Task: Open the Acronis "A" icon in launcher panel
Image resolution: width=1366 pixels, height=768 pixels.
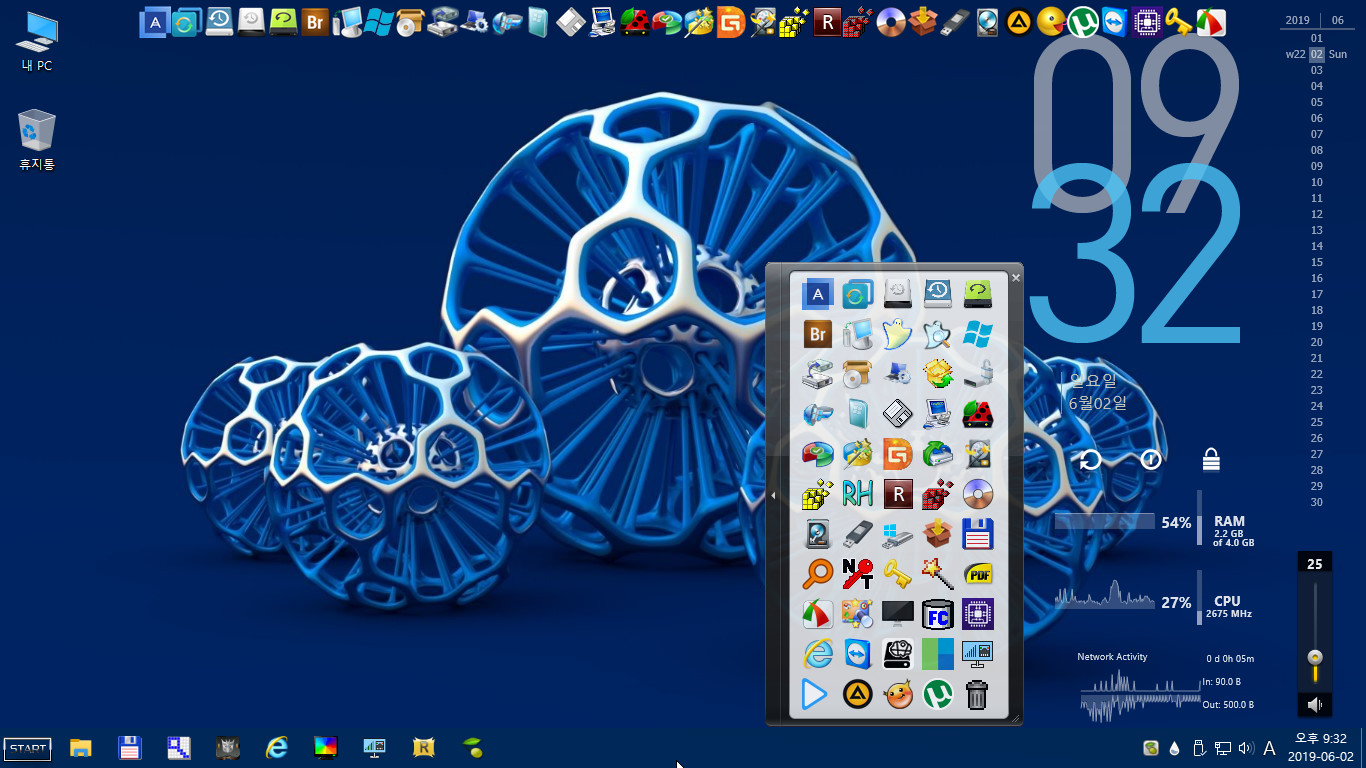Action: (818, 294)
